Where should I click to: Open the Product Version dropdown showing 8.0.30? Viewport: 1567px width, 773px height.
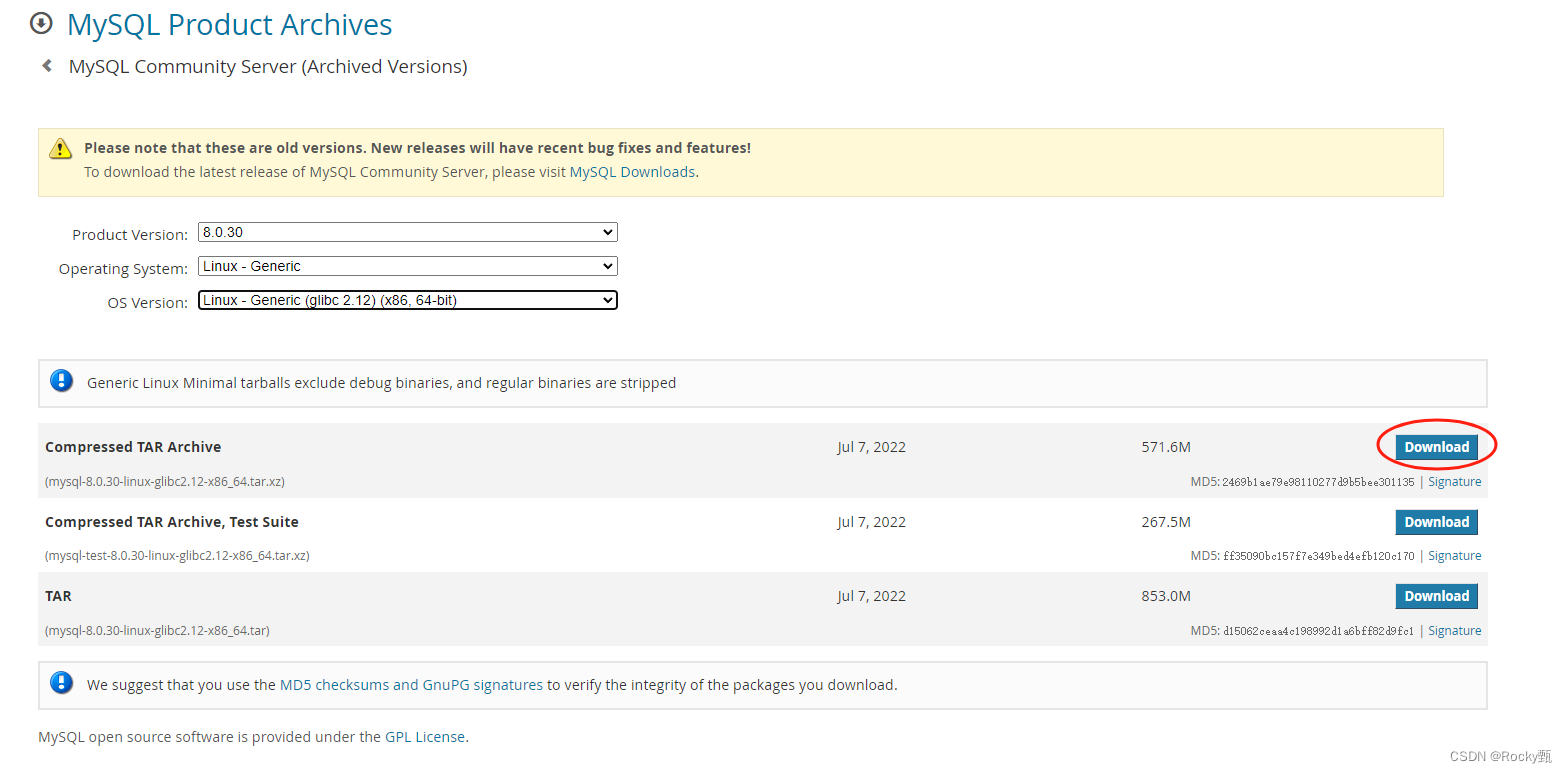coord(408,232)
